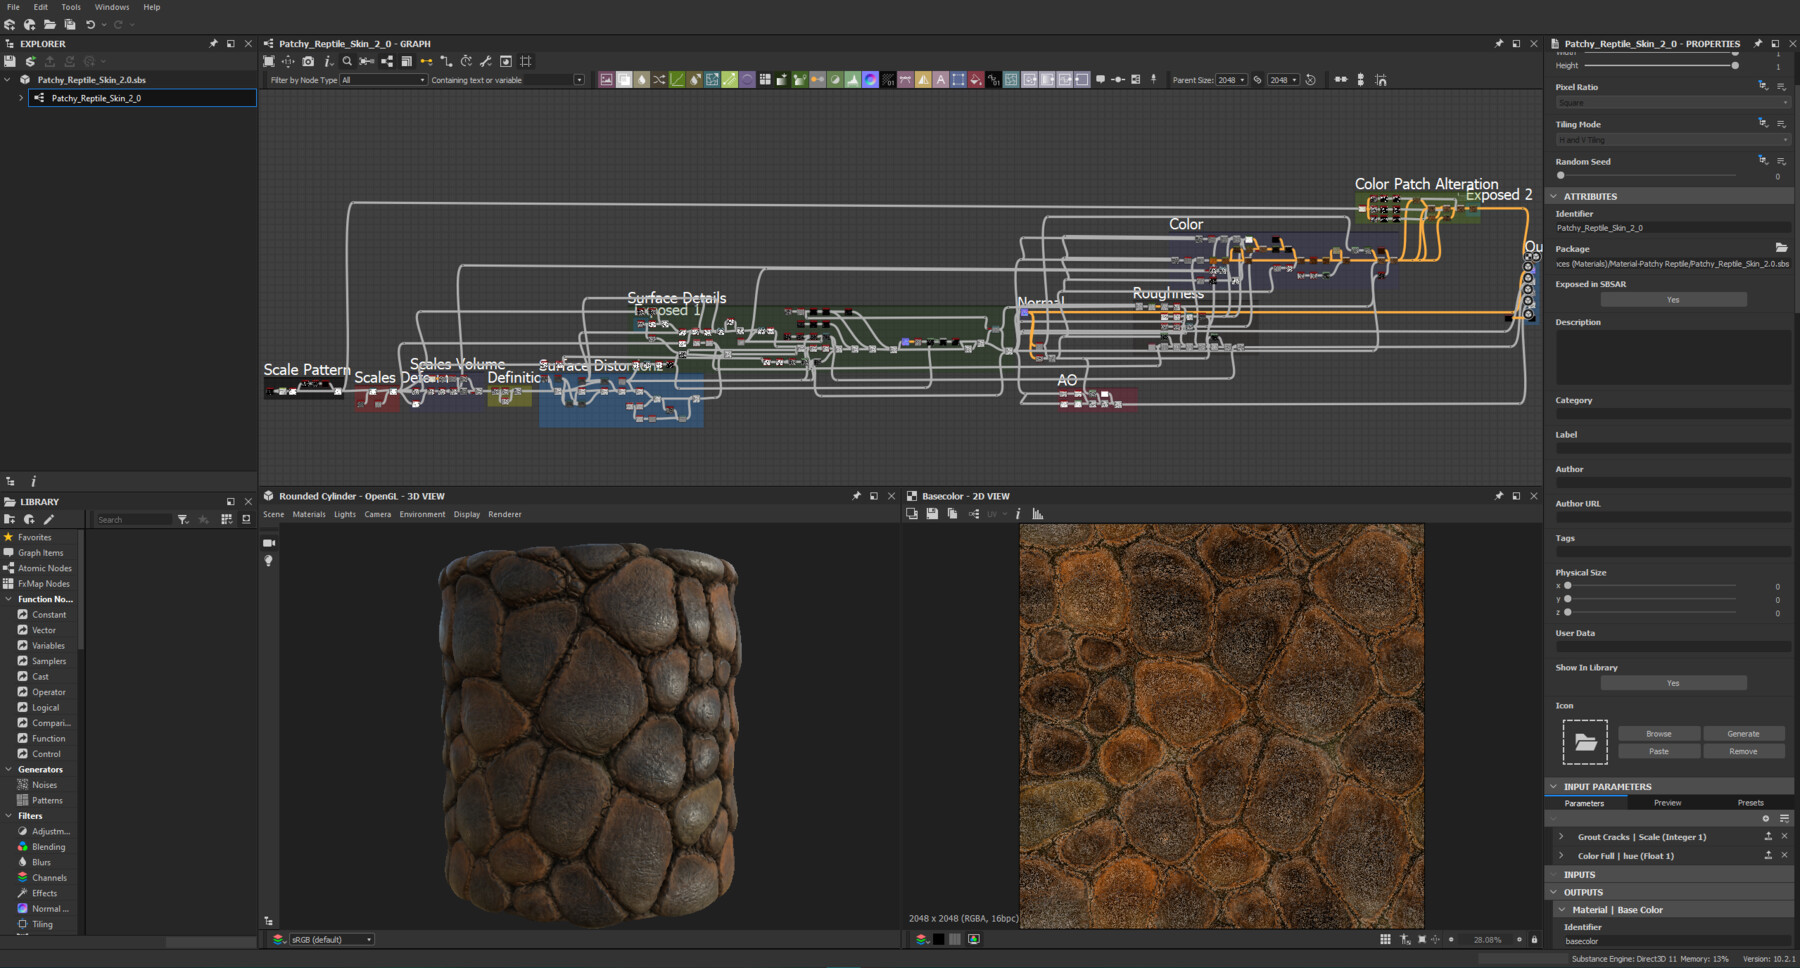
Task: Switch to the Preview tab under Input Parameters
Action: coord(1667,803)
